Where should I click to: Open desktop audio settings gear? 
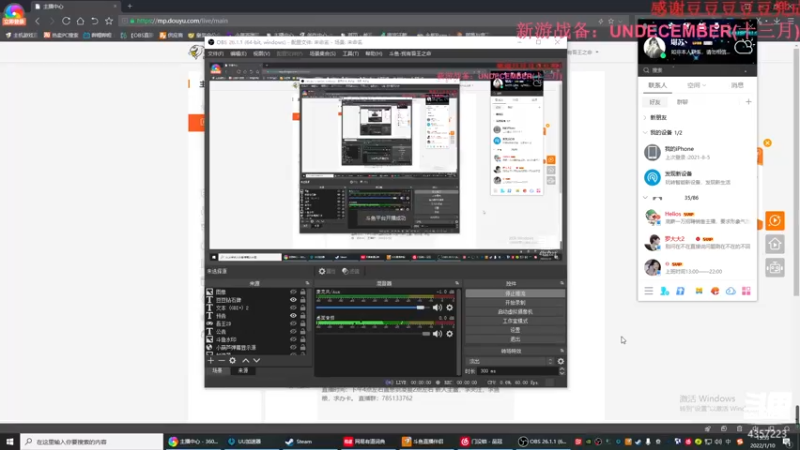[x=449, y=334]
